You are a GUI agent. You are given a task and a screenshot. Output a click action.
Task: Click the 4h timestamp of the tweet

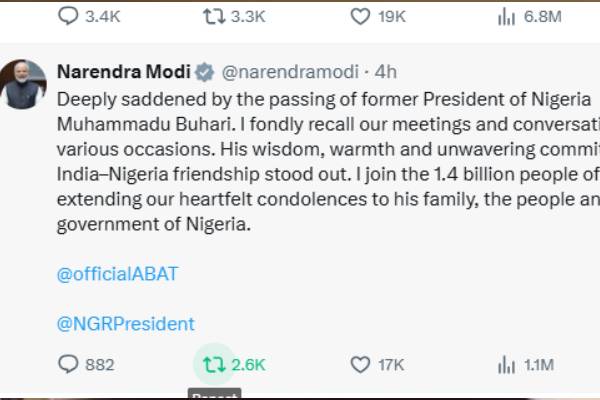coord(386,72)
